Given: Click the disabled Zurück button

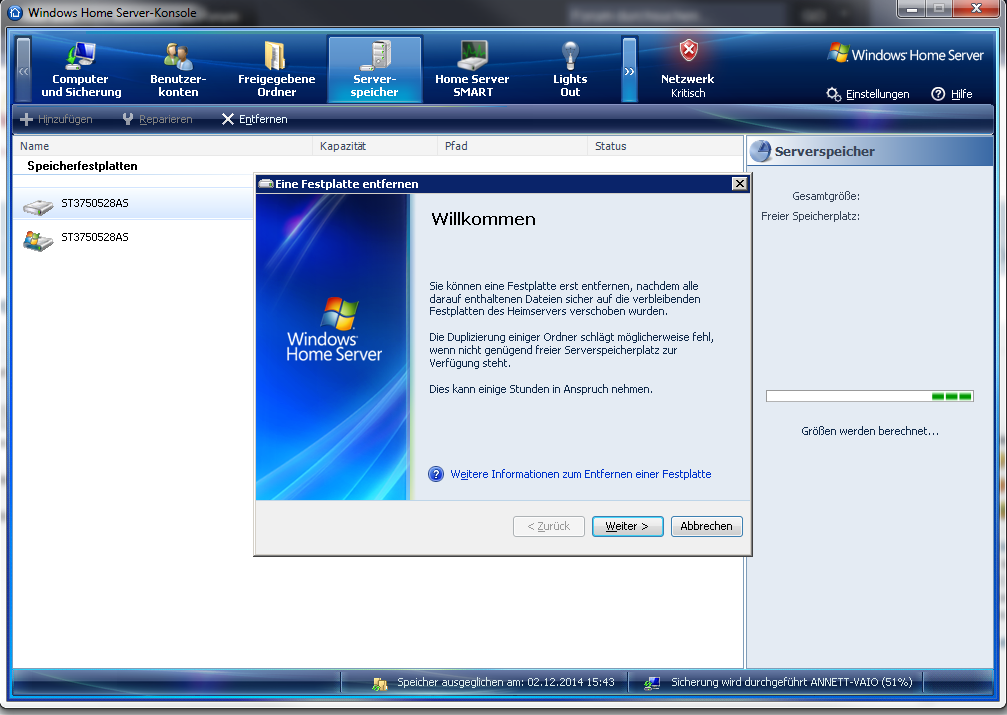Looking at the screenshot, I should tap(548, 526).
